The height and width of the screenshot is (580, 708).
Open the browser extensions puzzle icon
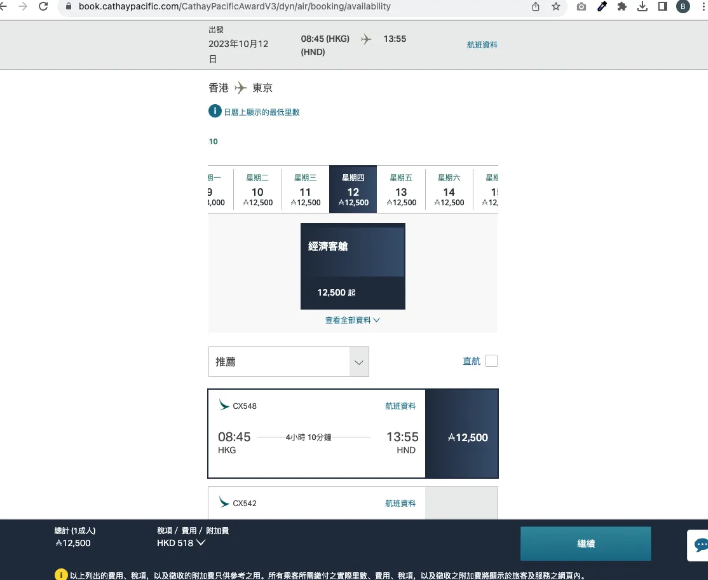622,6
